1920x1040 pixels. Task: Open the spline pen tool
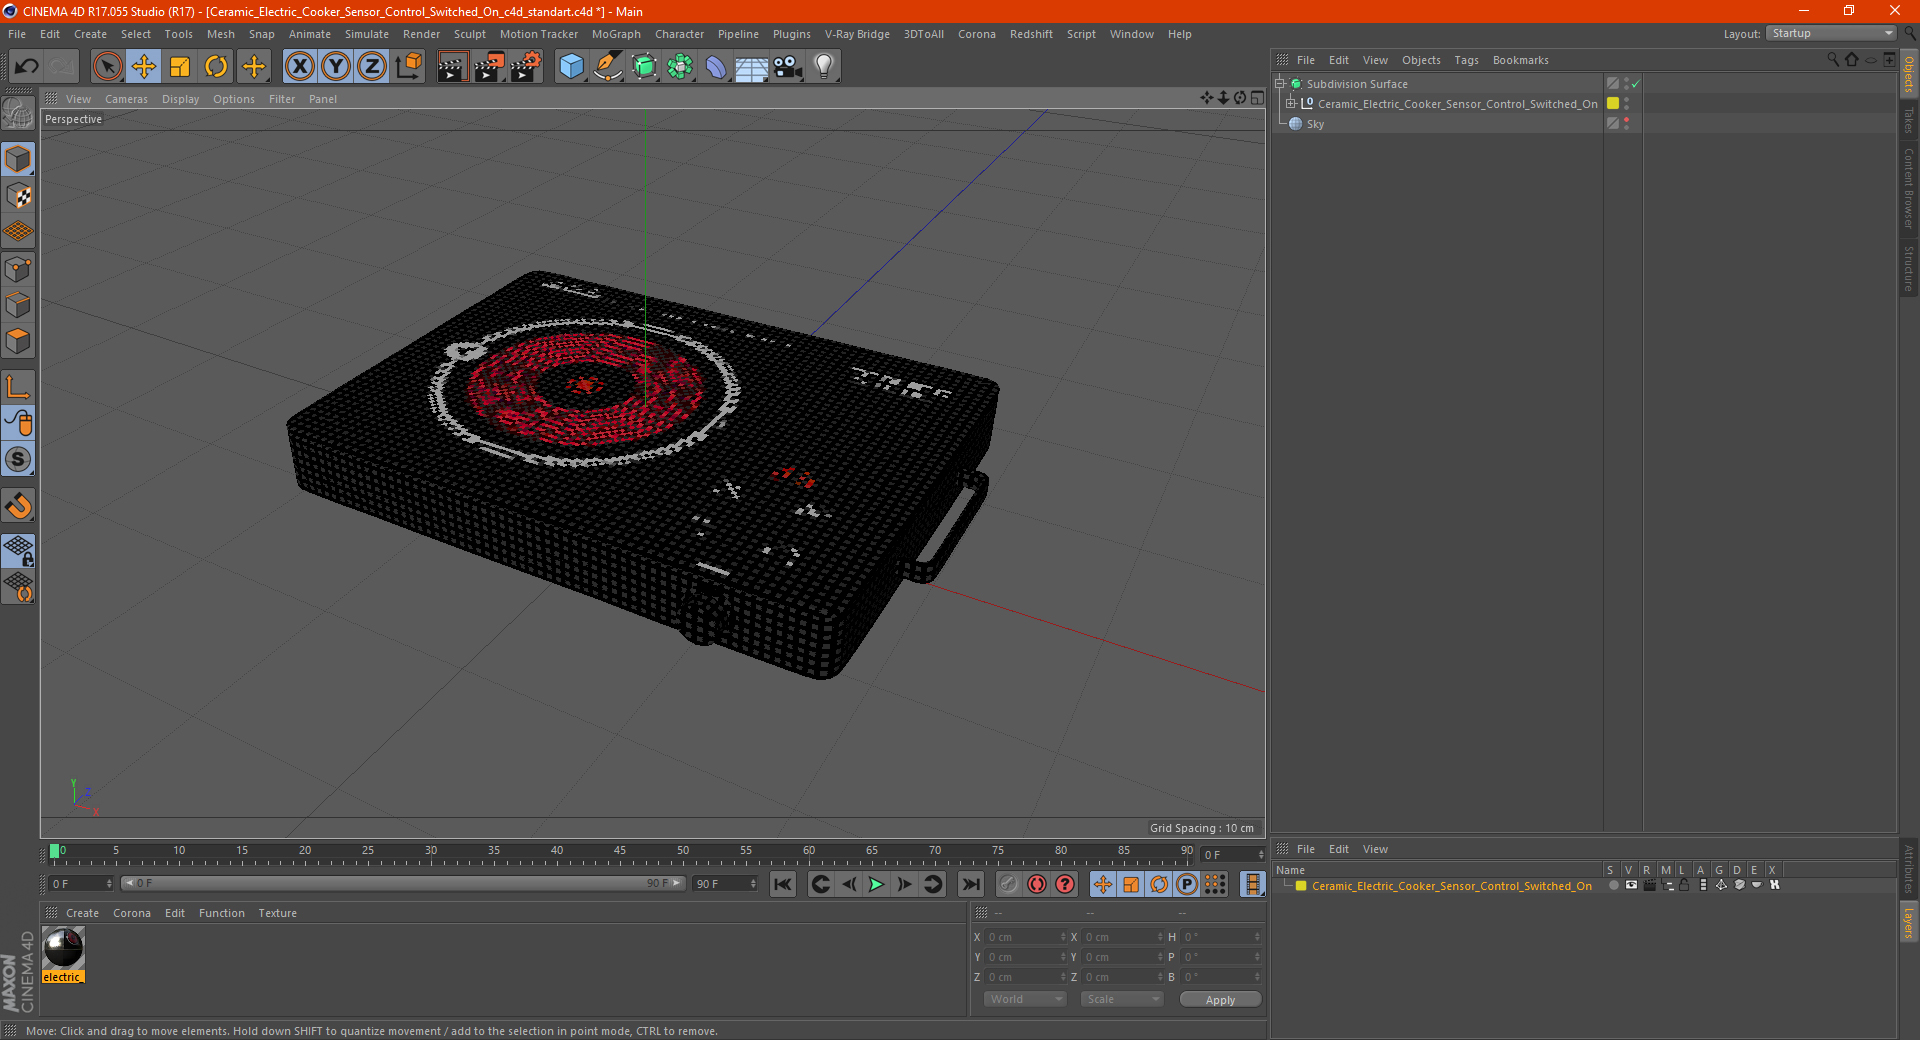point(608,67)
